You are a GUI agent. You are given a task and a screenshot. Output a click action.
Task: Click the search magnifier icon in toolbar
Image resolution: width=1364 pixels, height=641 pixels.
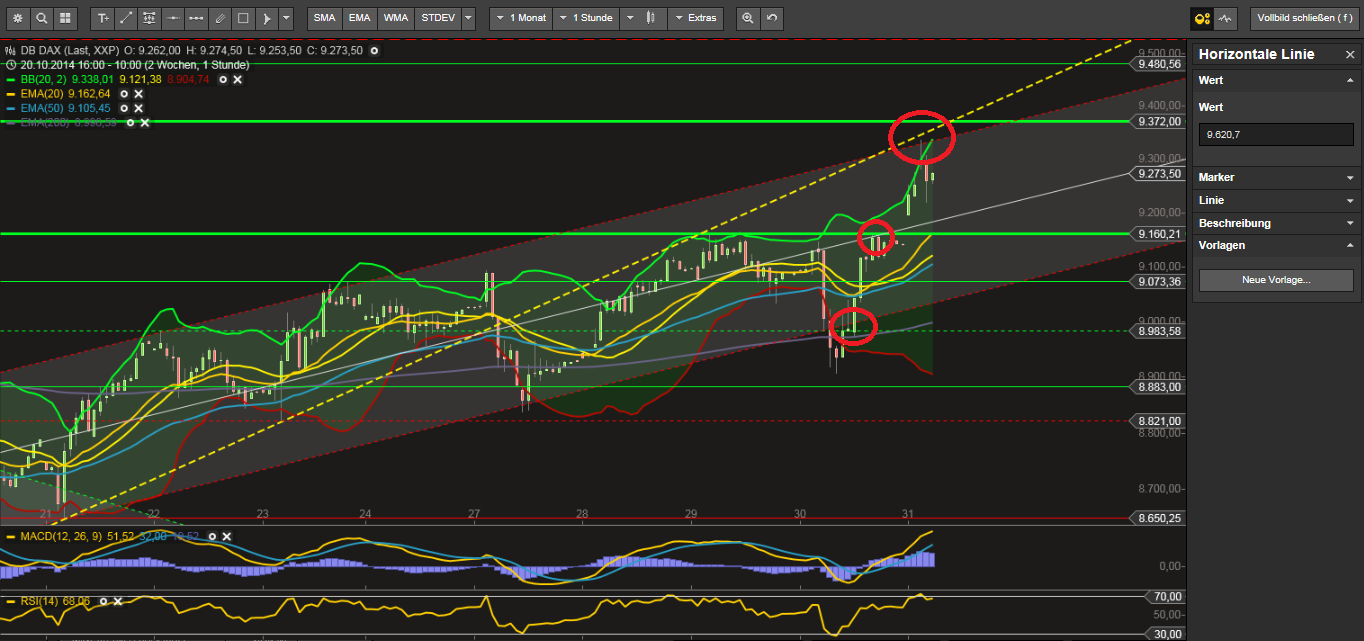41,18
